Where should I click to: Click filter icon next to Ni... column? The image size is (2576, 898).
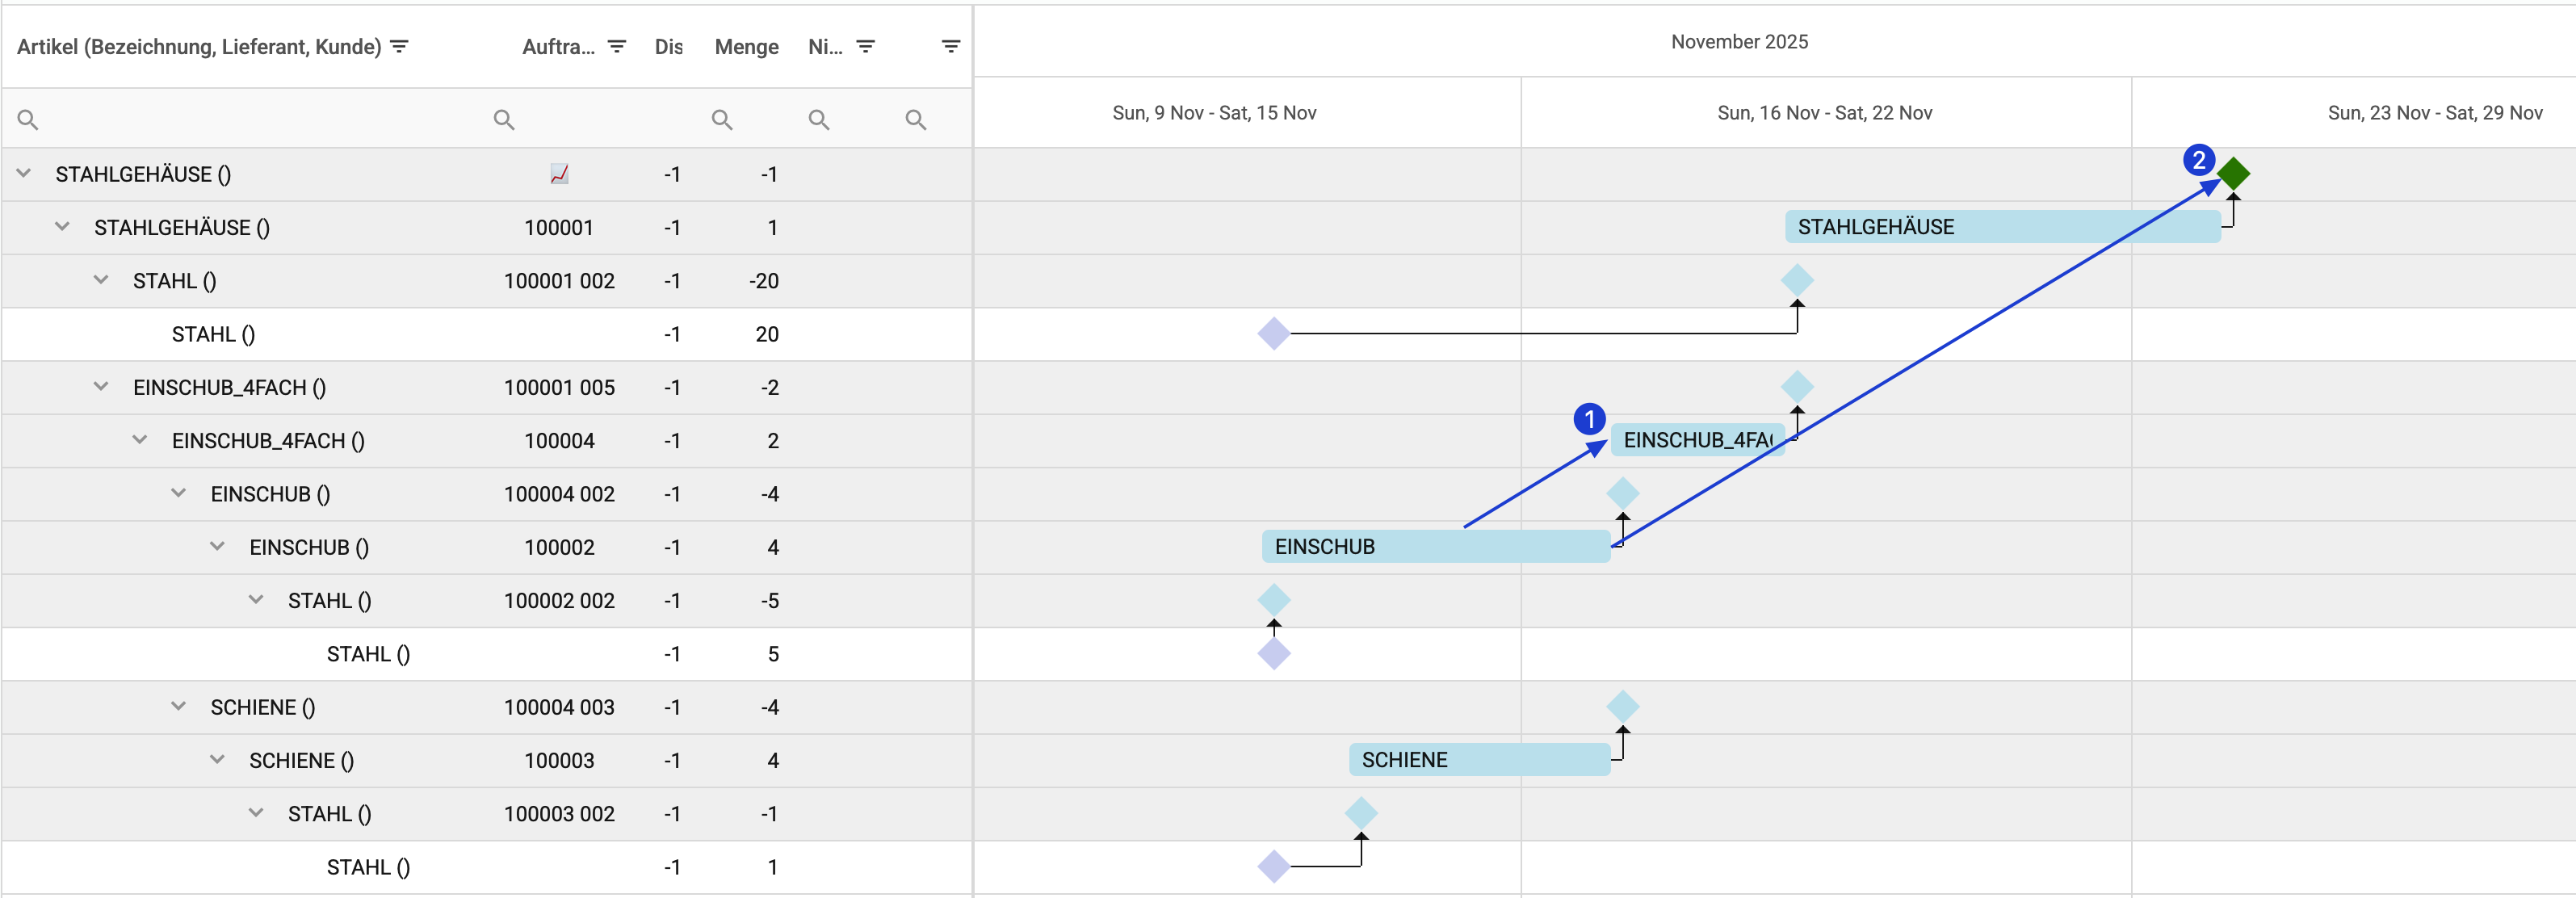point(866,47)
